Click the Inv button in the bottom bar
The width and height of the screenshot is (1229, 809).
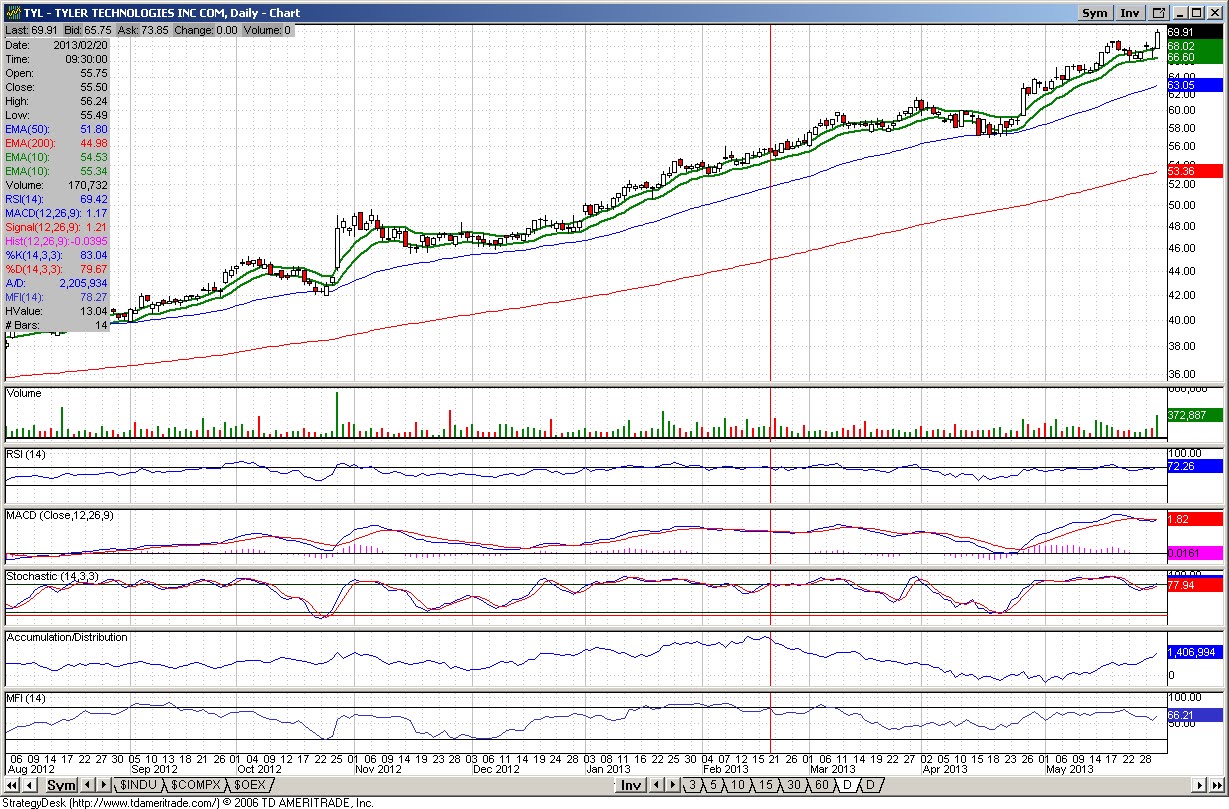pos(630,785)
